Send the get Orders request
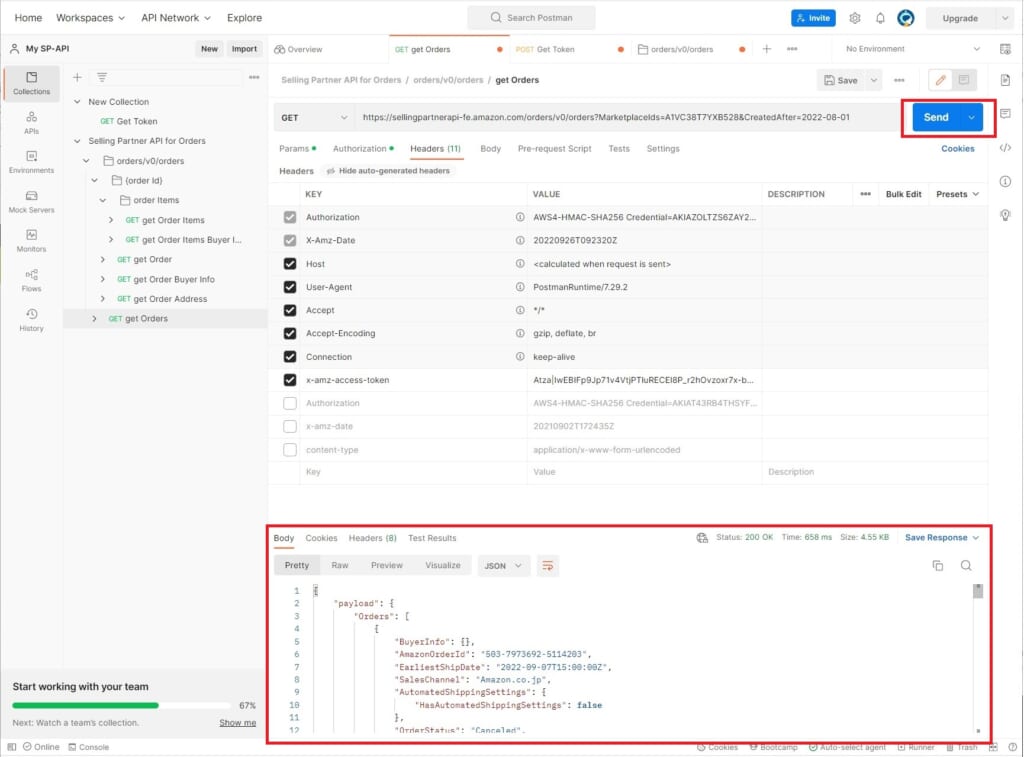The width and height of the screenshot is (1024, 757). (x=936, y=118)
